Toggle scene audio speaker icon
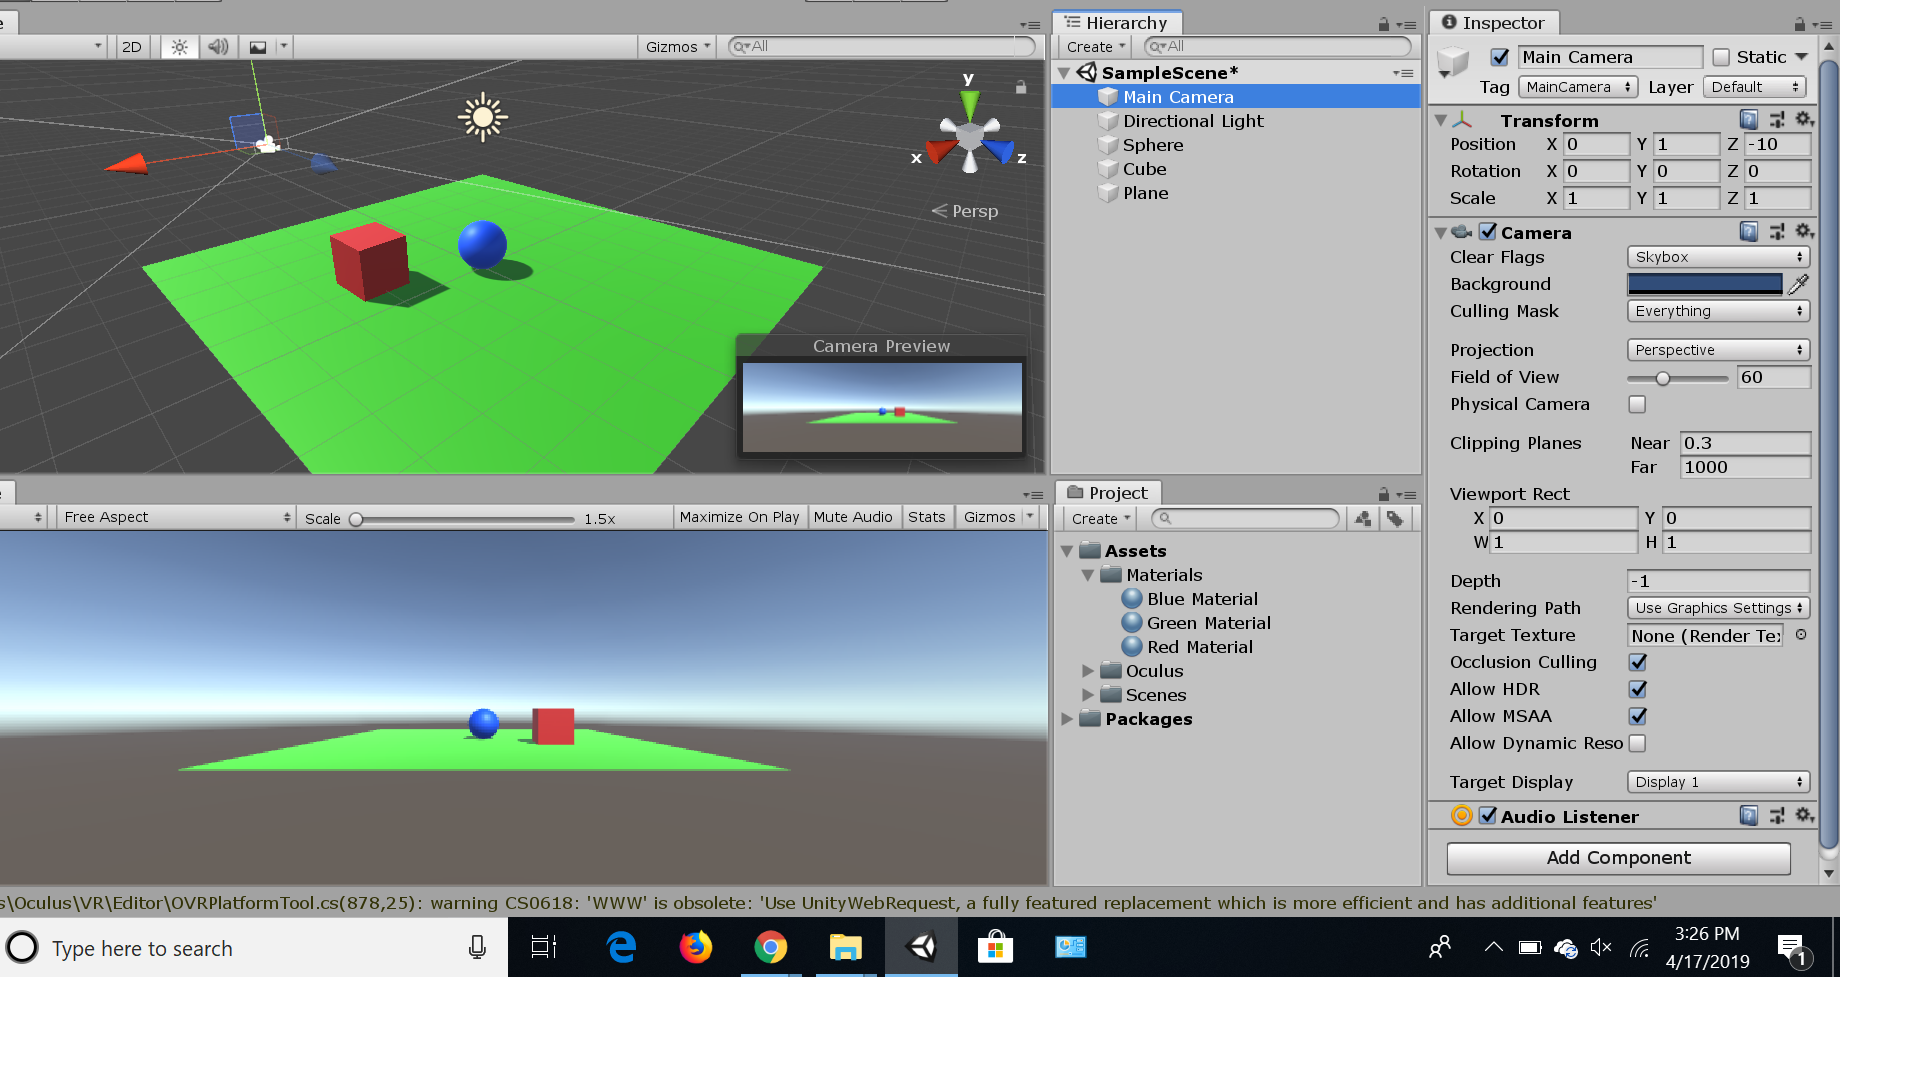This screenshot has width=1920, height=1080. [x=218, y=47]
